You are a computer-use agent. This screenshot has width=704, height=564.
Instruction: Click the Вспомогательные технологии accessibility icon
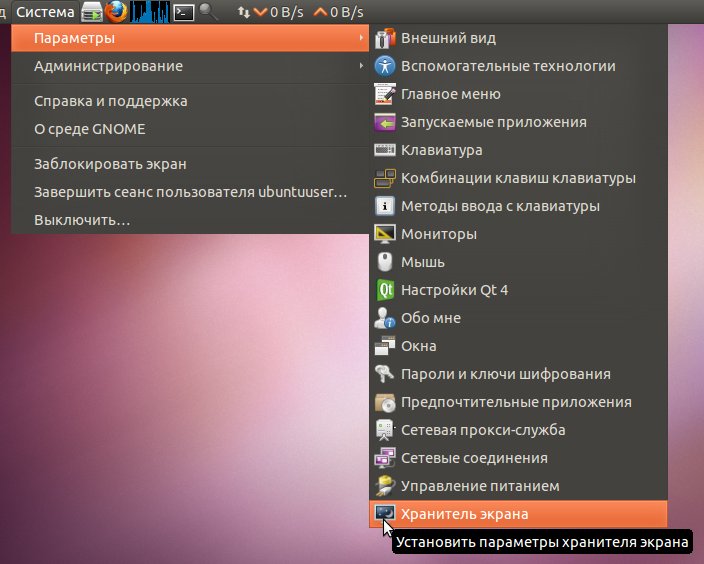[x=385, y=66]
